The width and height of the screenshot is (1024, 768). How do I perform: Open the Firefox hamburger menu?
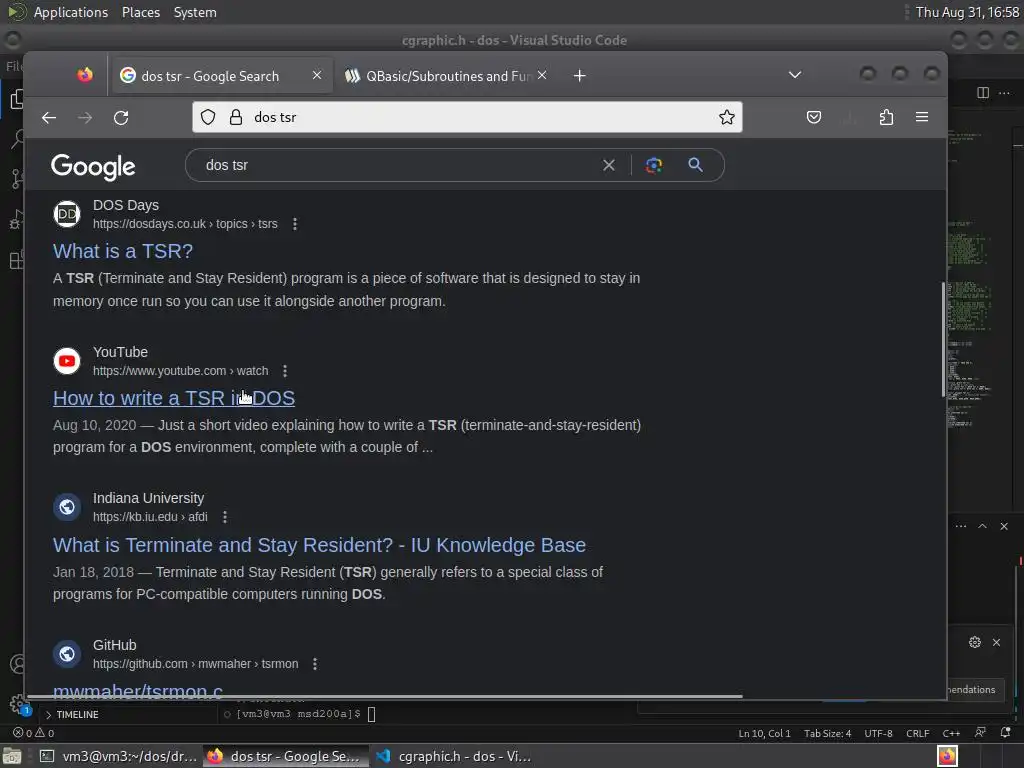coord(921,117)
